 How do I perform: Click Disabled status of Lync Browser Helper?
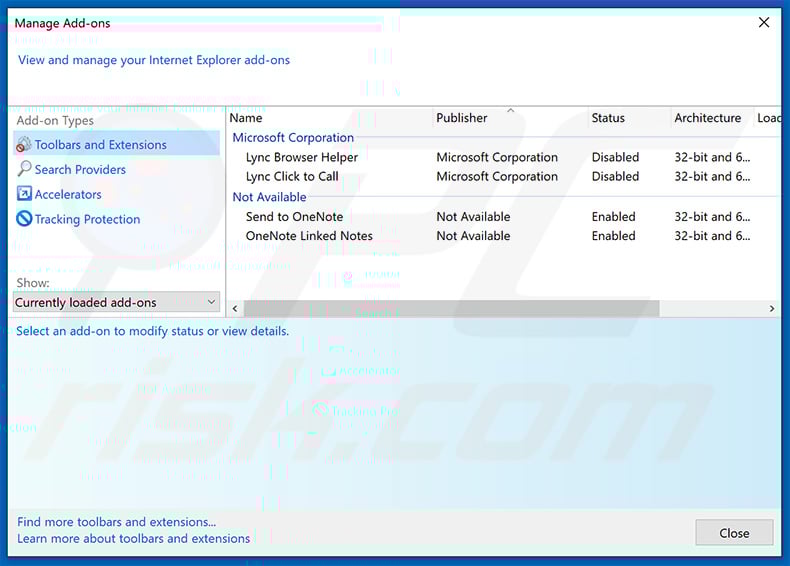(615, 157)
